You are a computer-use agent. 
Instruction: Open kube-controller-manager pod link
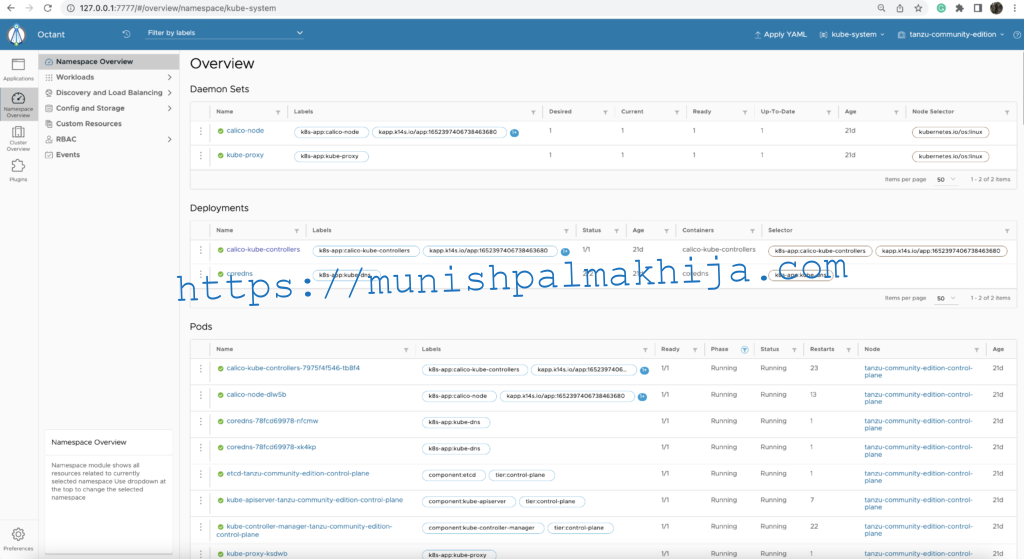[x=304, y=530]
